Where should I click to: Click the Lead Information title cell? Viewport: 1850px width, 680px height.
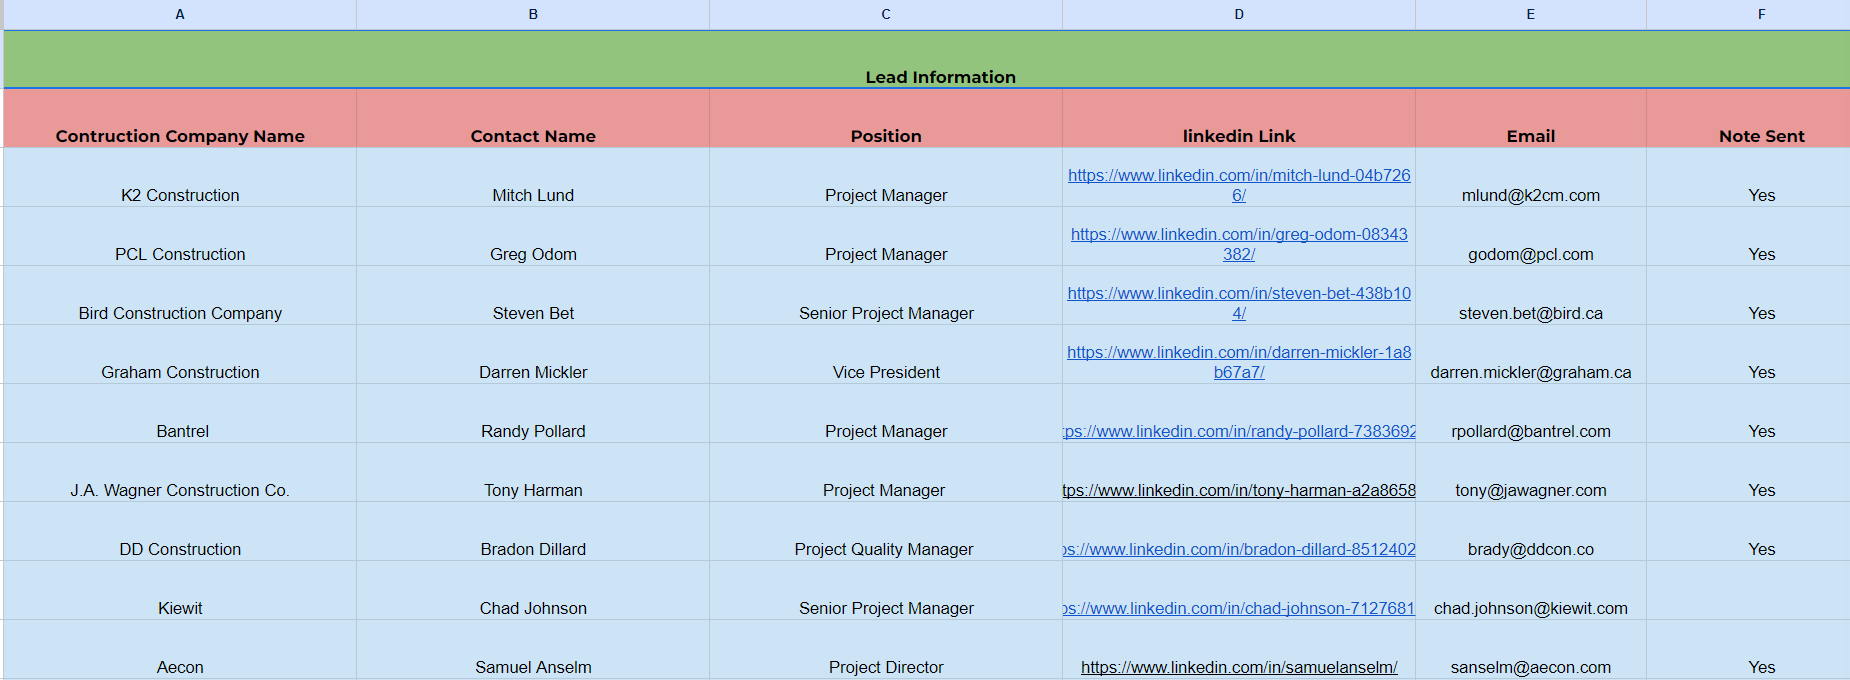pos(940,77)
